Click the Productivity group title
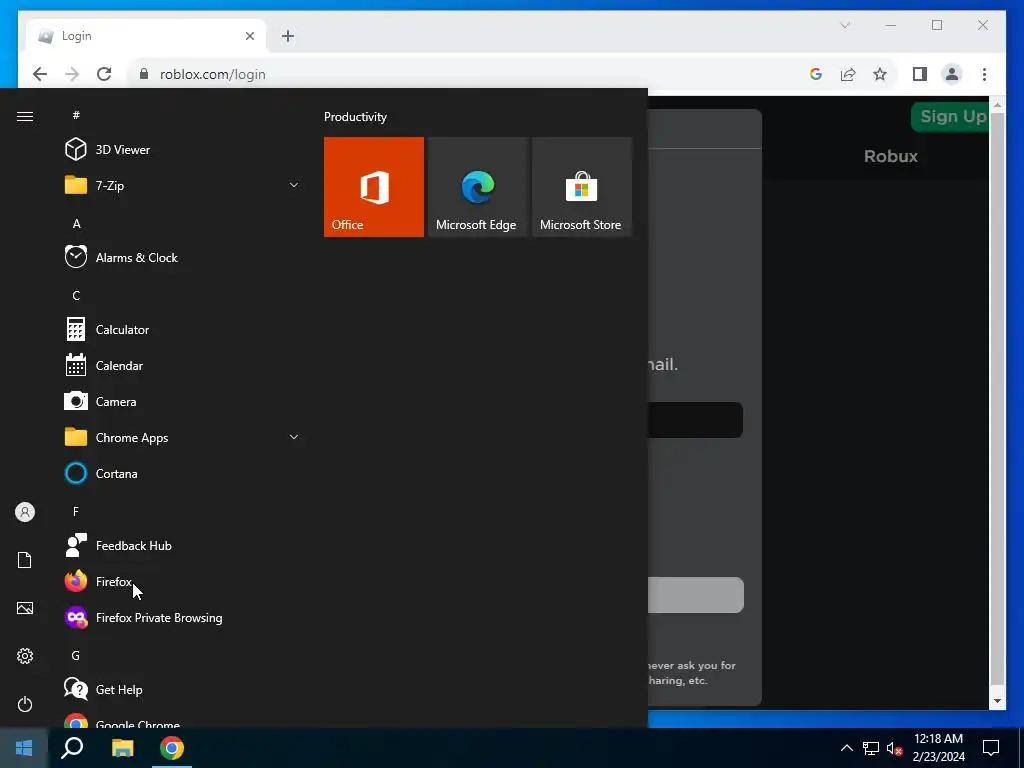Viewport: 1024px width, 768px height. pyautogui.click(x=355, y=117)
